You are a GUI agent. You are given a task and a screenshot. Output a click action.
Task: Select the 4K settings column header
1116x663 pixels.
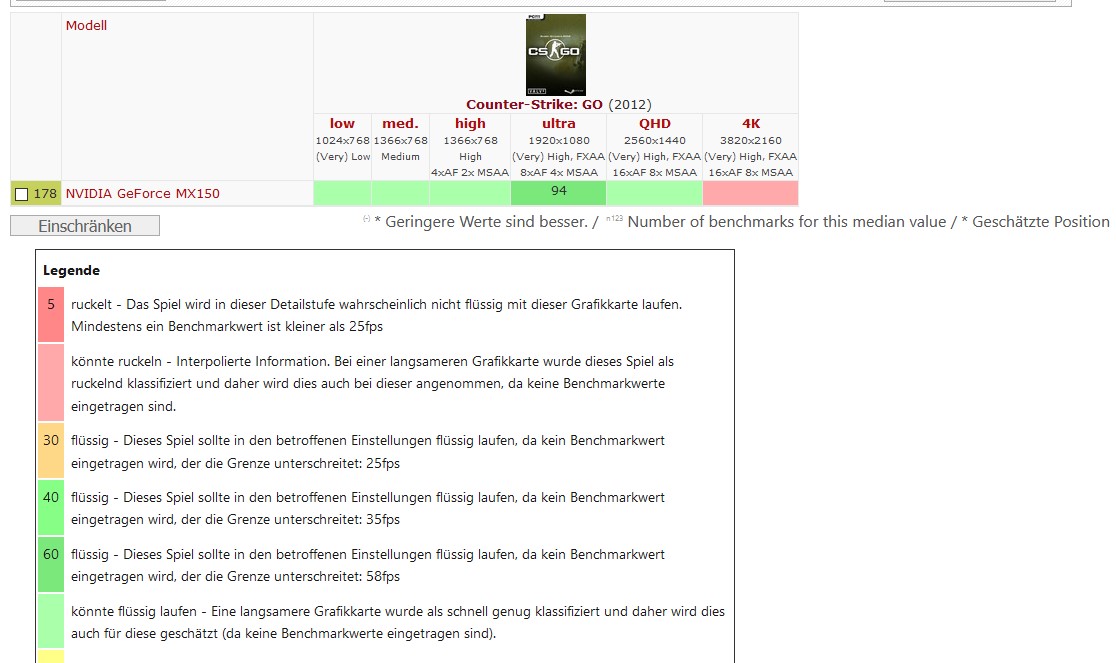[751, 124]
